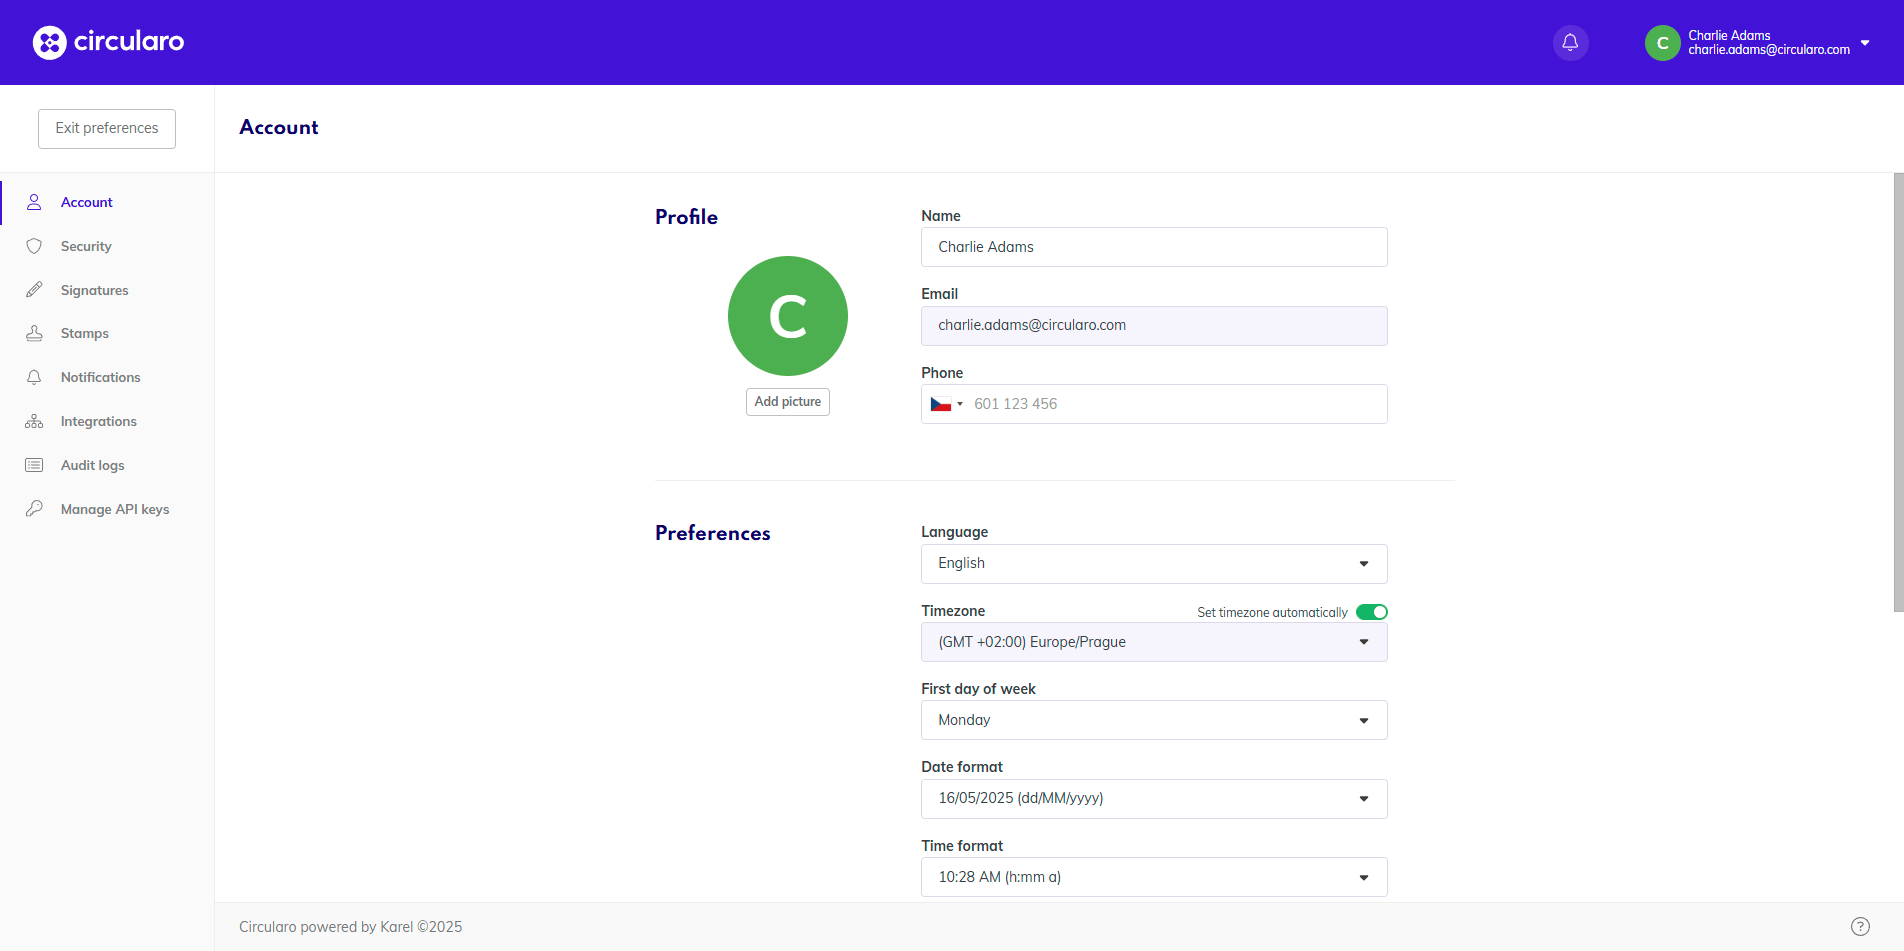Disable the Set timezone automatically toggle
The height and width of the screenshot is (951, 1904).
1371,612
